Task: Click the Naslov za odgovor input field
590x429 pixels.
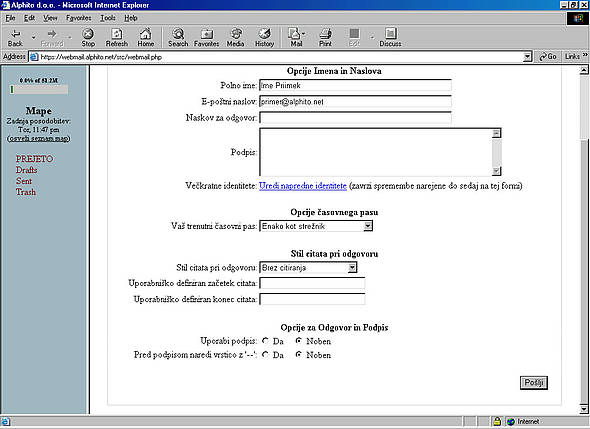Action: 355,118
